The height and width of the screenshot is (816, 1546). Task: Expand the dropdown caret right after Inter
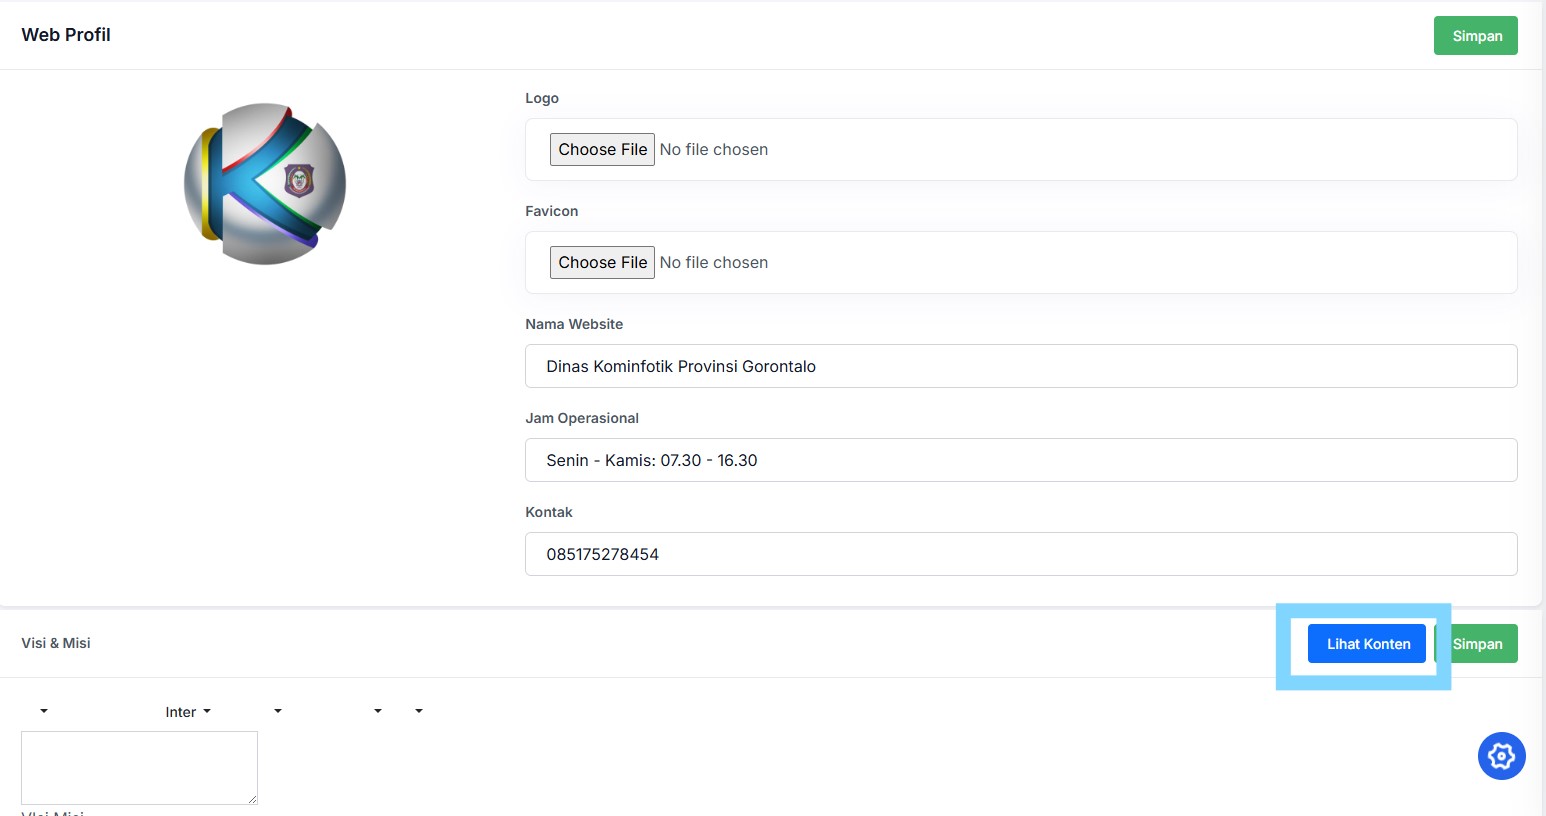point(278,711)
